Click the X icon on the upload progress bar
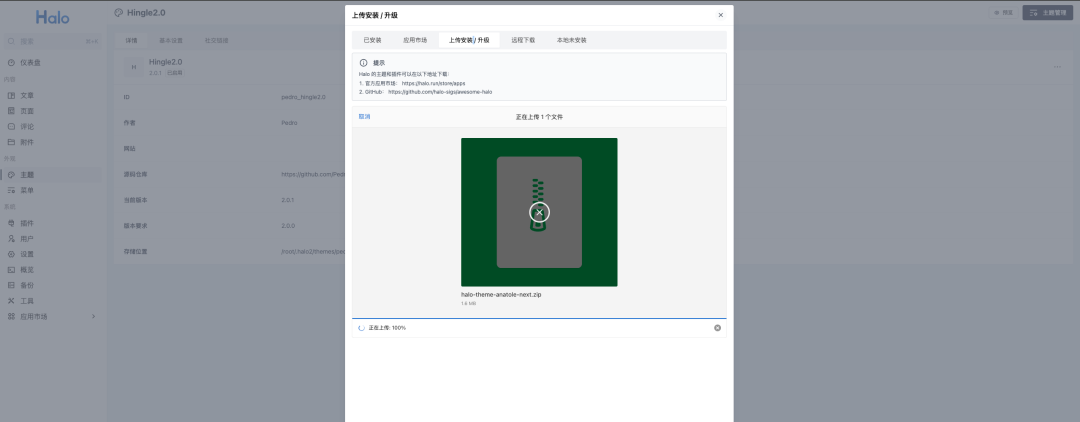Image resolution: width=1080 pixels, height=422 pixels. (717, 328)
